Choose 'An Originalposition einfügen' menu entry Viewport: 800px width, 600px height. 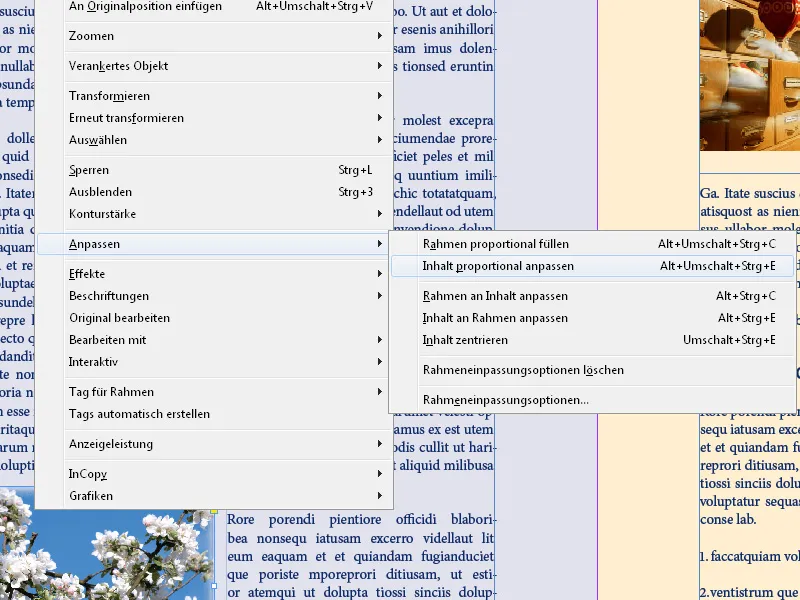[214, 7]
